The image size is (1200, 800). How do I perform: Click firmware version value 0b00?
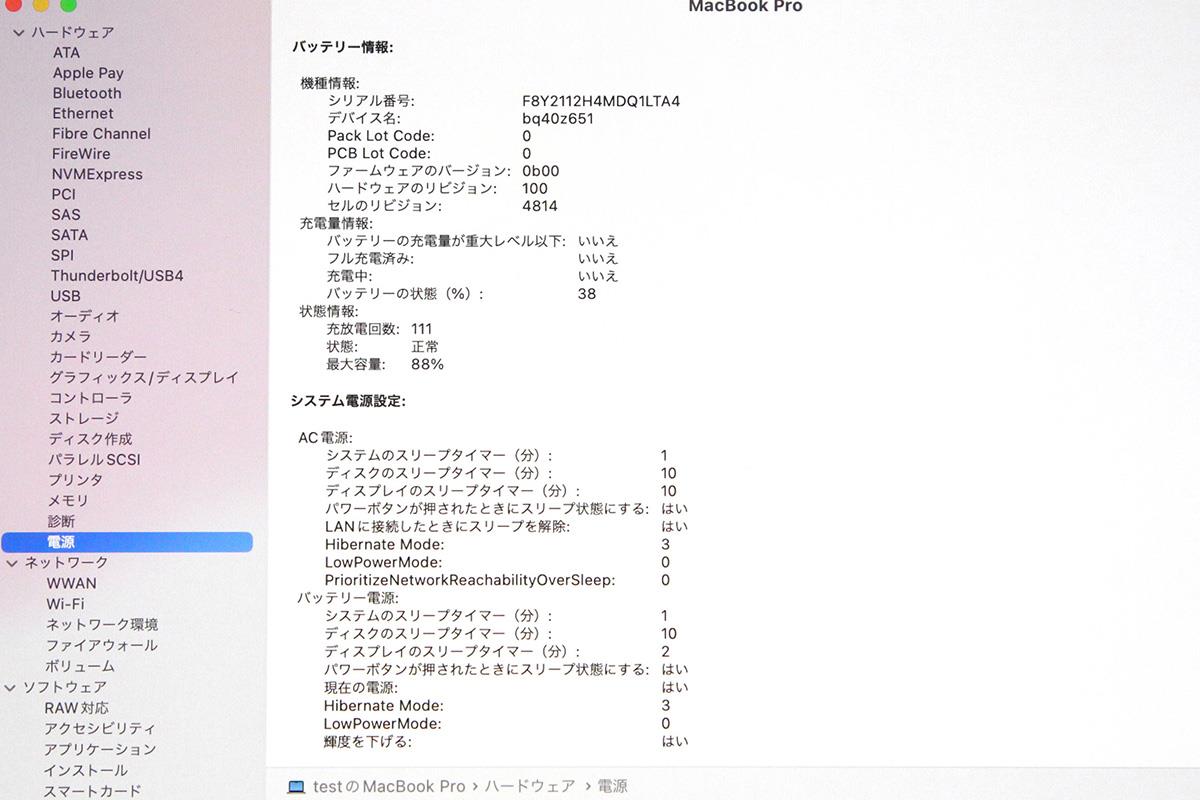[541, 170]
